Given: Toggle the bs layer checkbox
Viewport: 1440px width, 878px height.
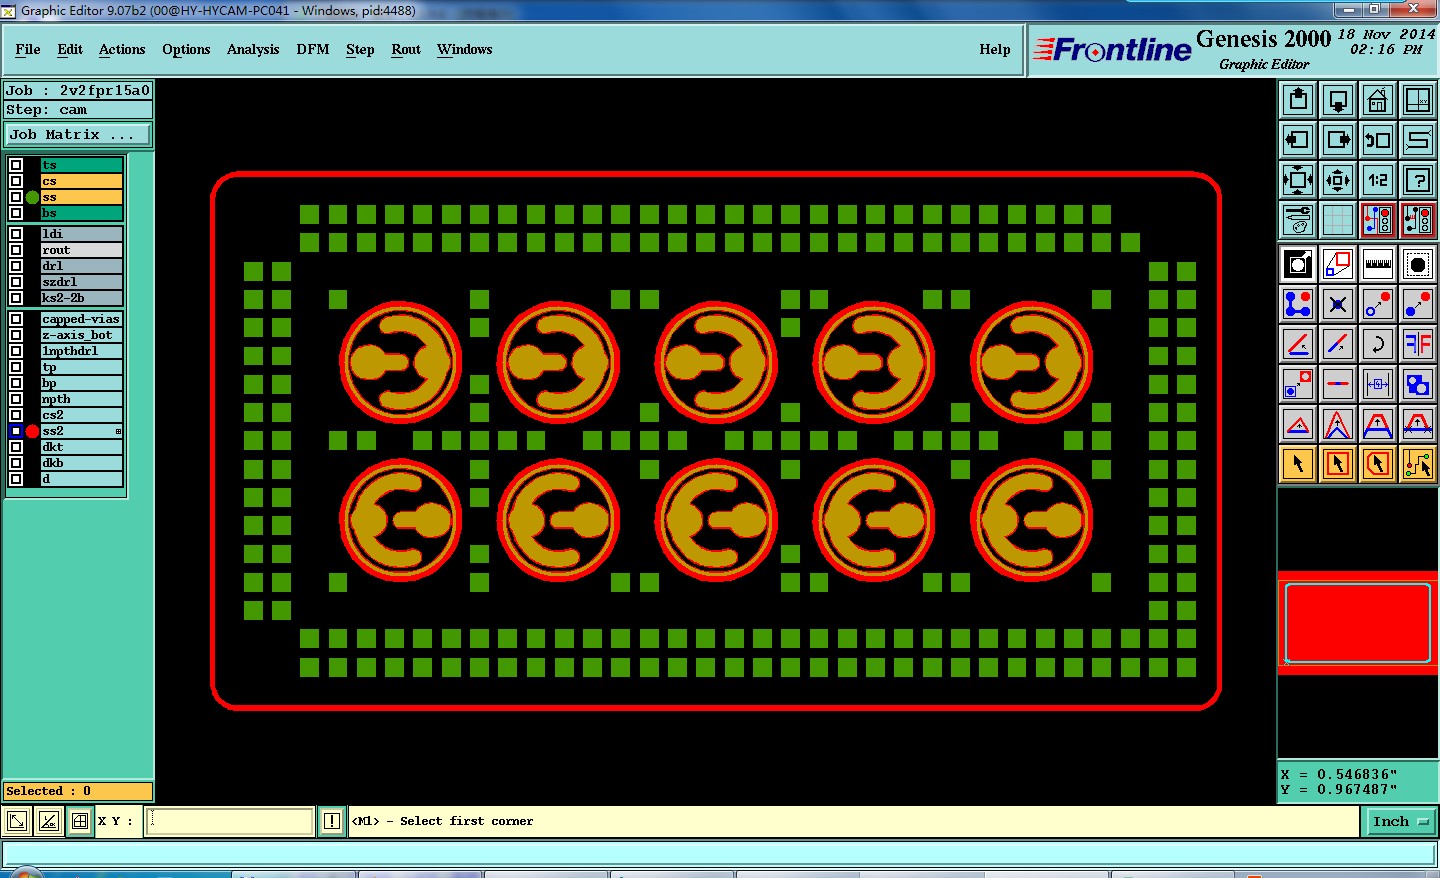Looking at the screenshot, I should [x=16, y=213].
